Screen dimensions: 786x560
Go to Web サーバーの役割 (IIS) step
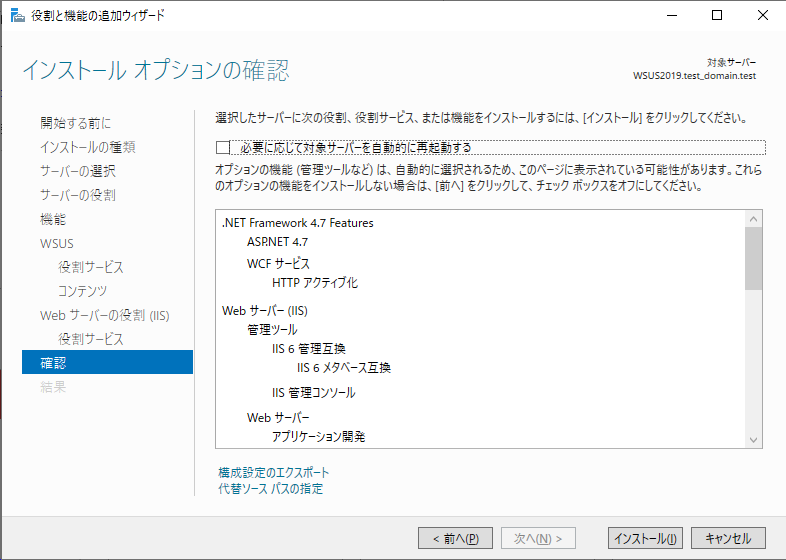point(105,315)
